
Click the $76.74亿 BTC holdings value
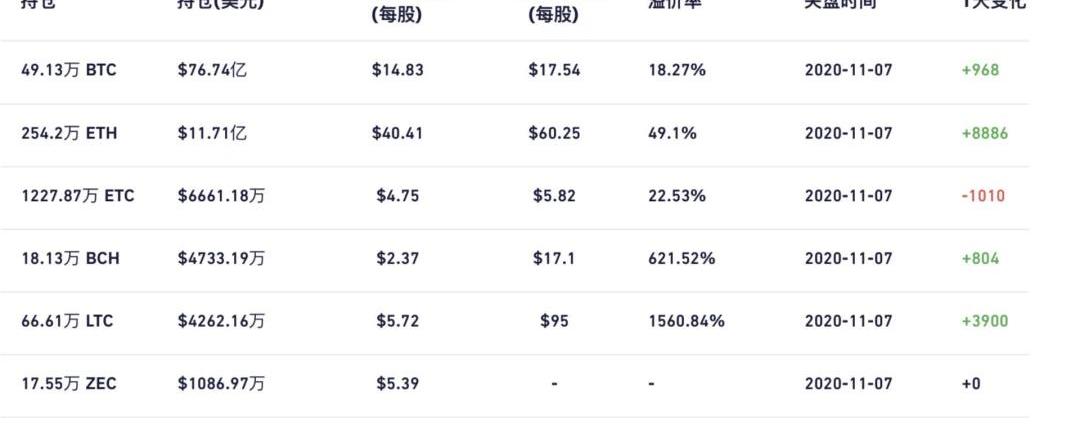[212, 70]
